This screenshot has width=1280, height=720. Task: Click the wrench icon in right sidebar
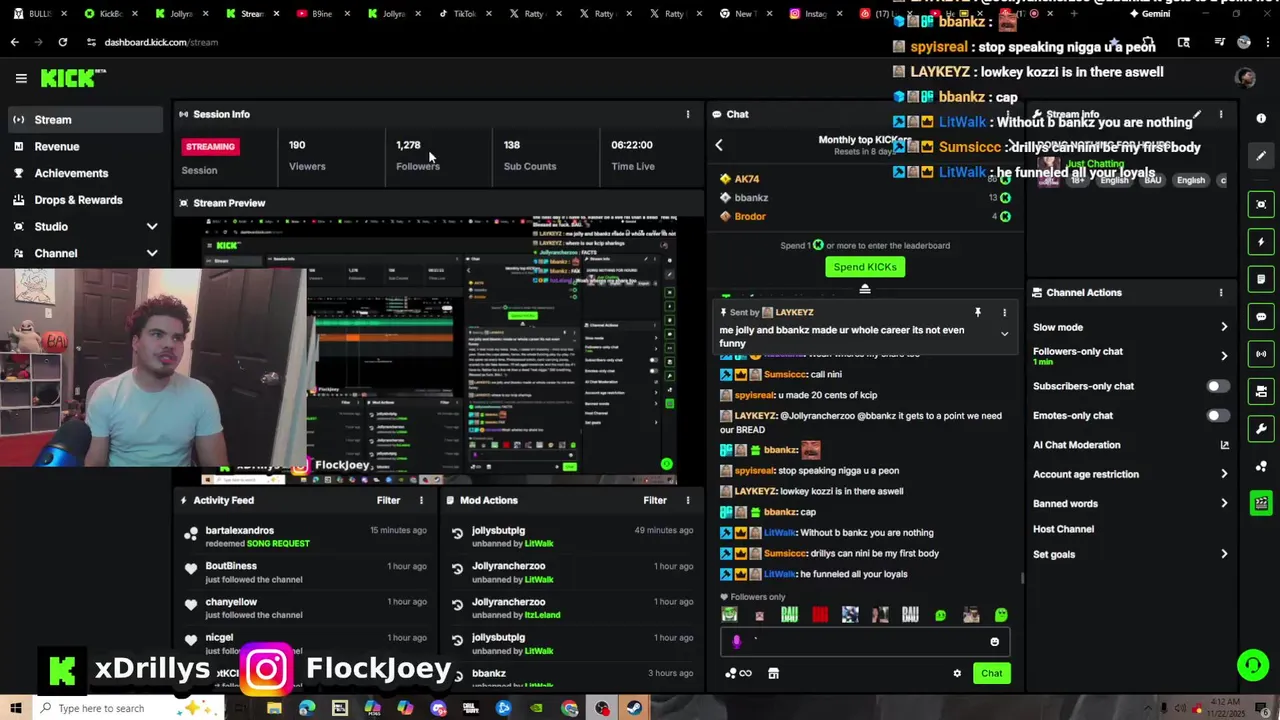pos(1261,429)
